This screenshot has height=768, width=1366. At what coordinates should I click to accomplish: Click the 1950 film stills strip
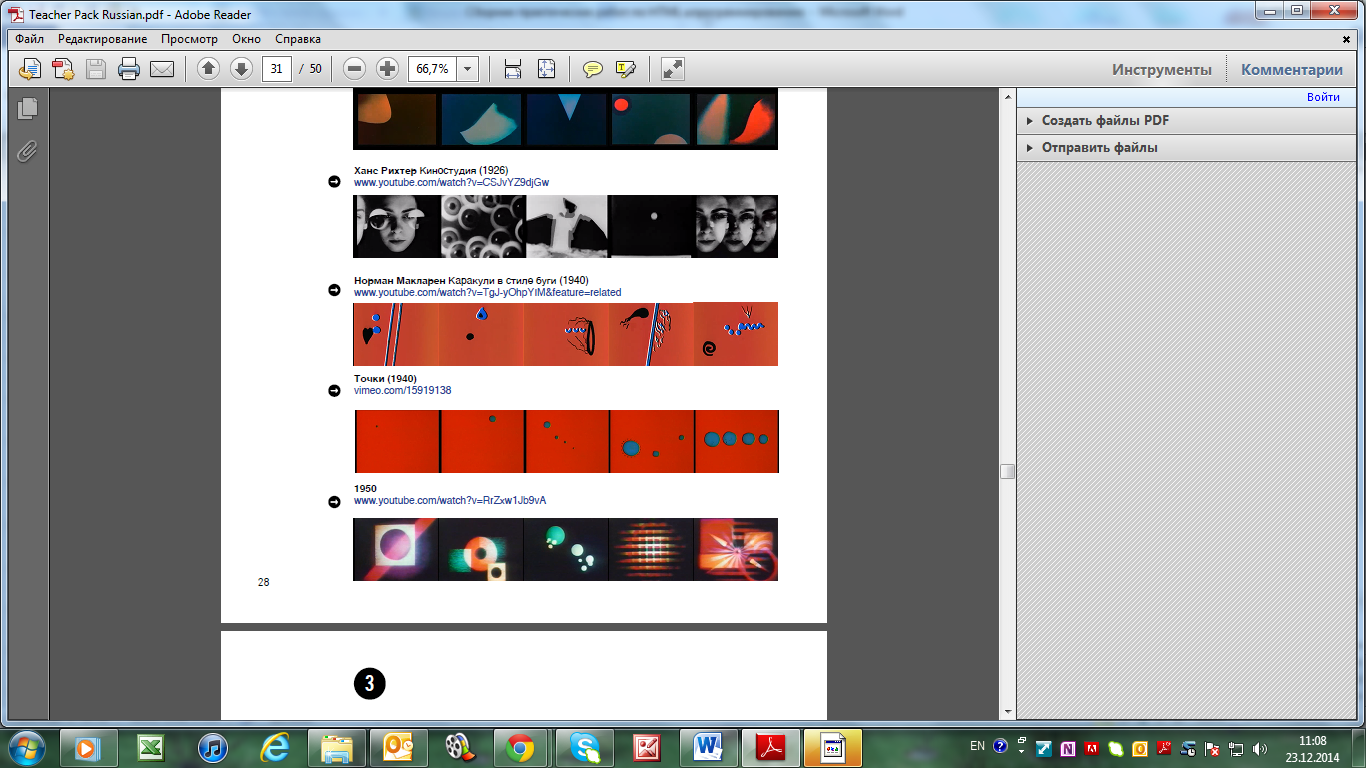click(x=565, y=549)
